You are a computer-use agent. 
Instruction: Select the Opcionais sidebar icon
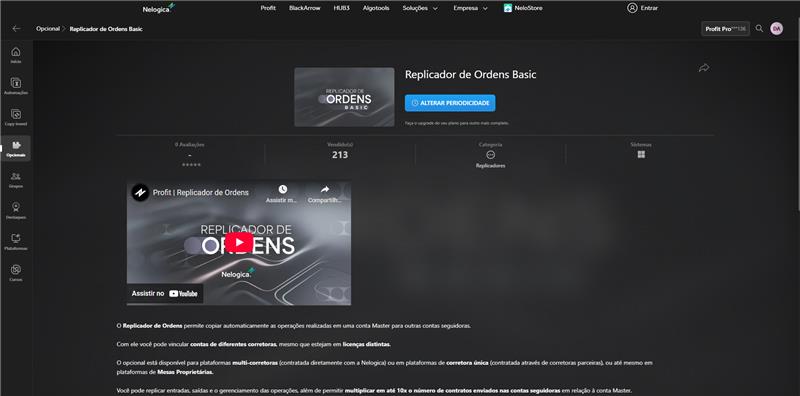[x=16, y=148]
